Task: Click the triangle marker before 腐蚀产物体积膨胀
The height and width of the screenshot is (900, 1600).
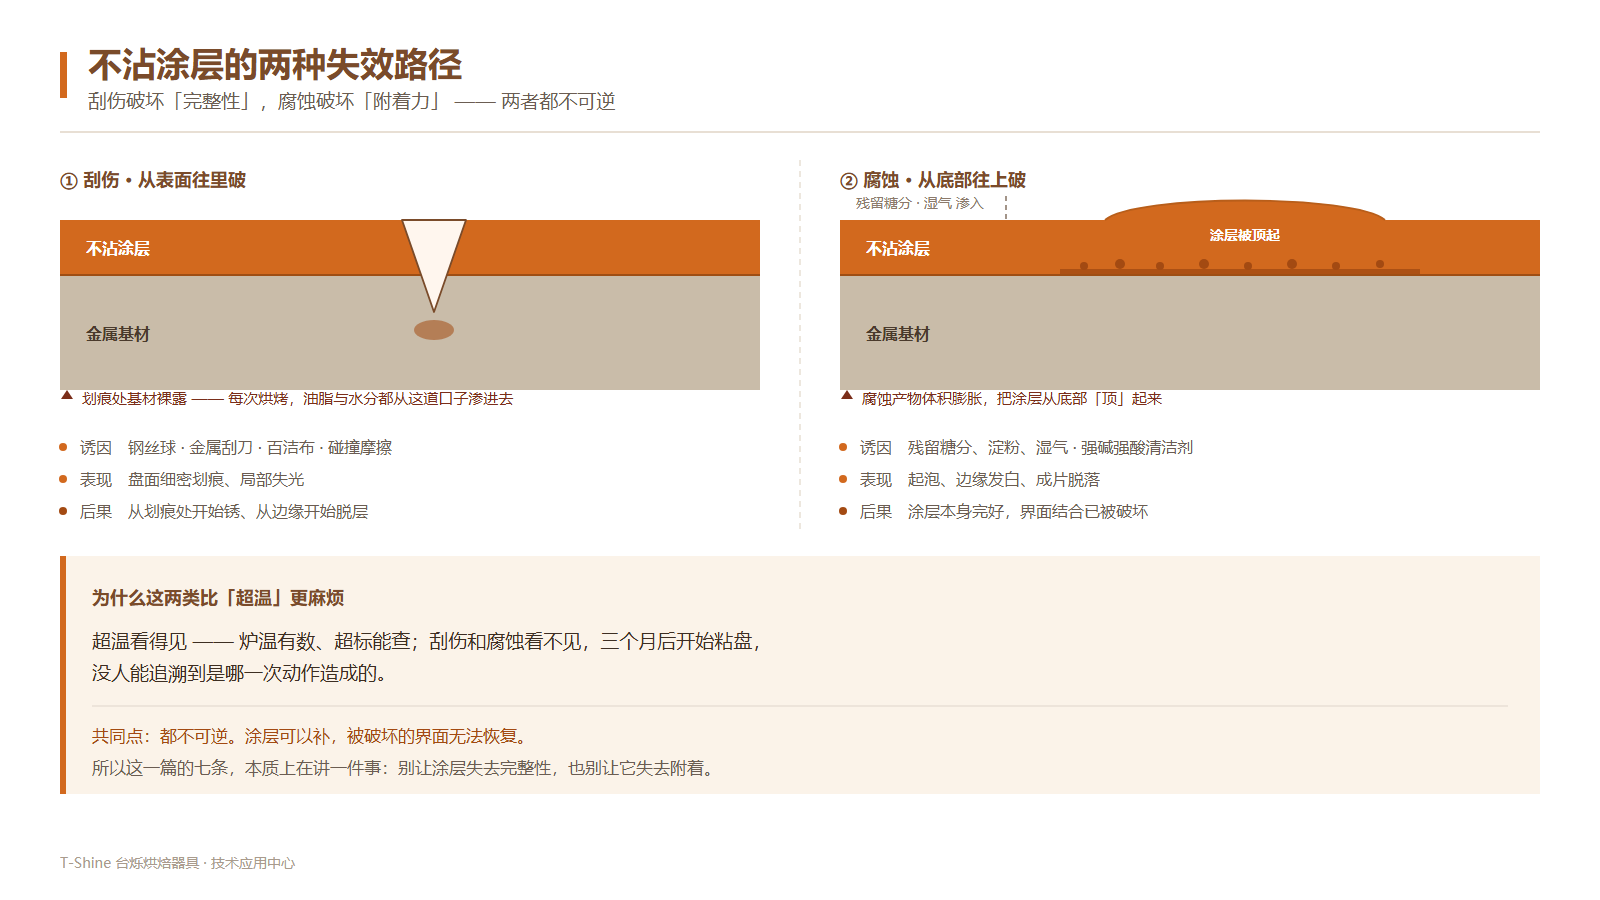Action: [847, 395]
